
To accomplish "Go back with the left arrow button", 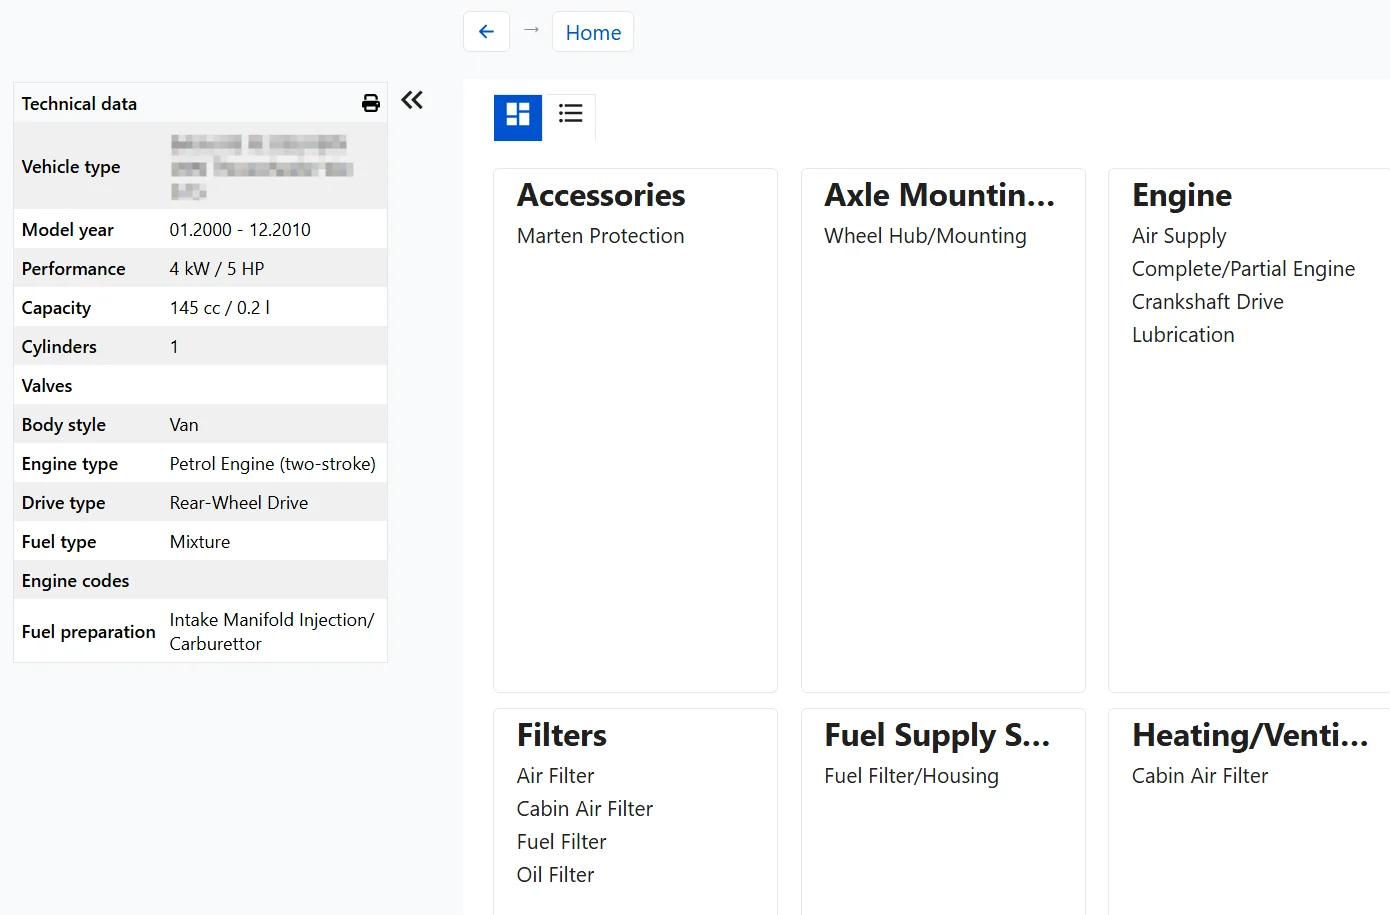I will click(486, 32).
